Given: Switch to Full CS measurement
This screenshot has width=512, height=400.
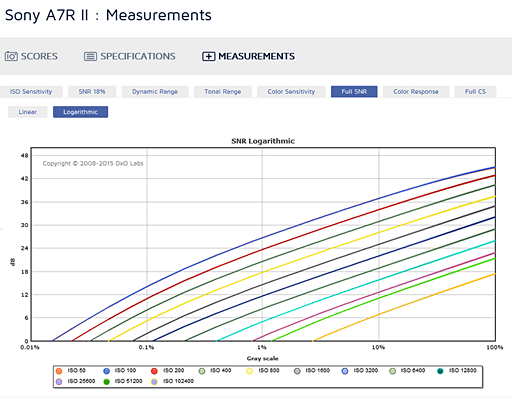Looking at the screenshot, I should (x=475, y=92).
